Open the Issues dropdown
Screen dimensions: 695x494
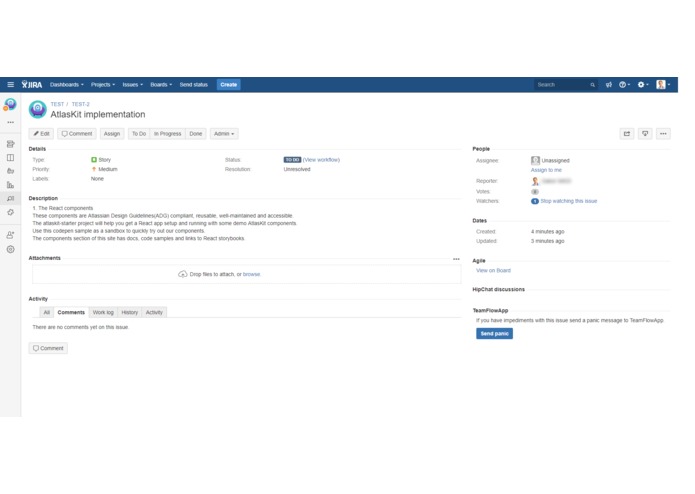click(133, 85)
